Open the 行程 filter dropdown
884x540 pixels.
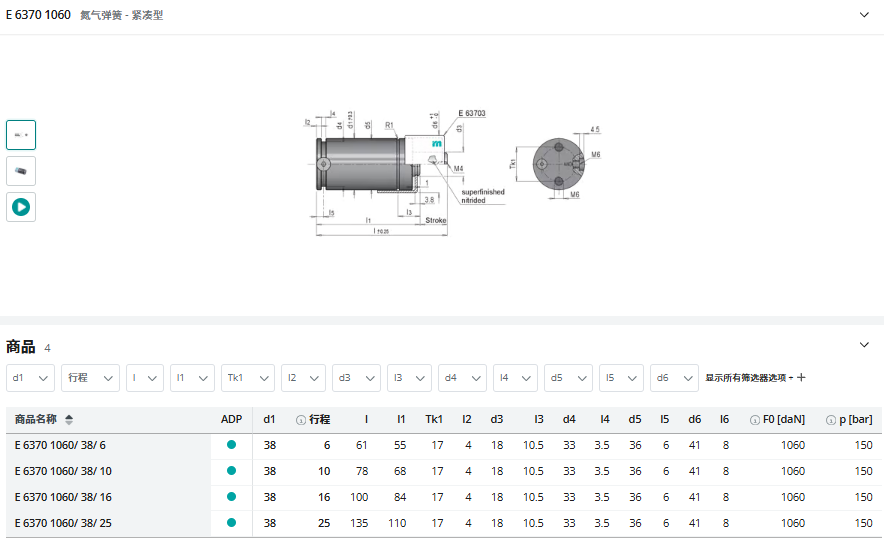coord(90,378)
